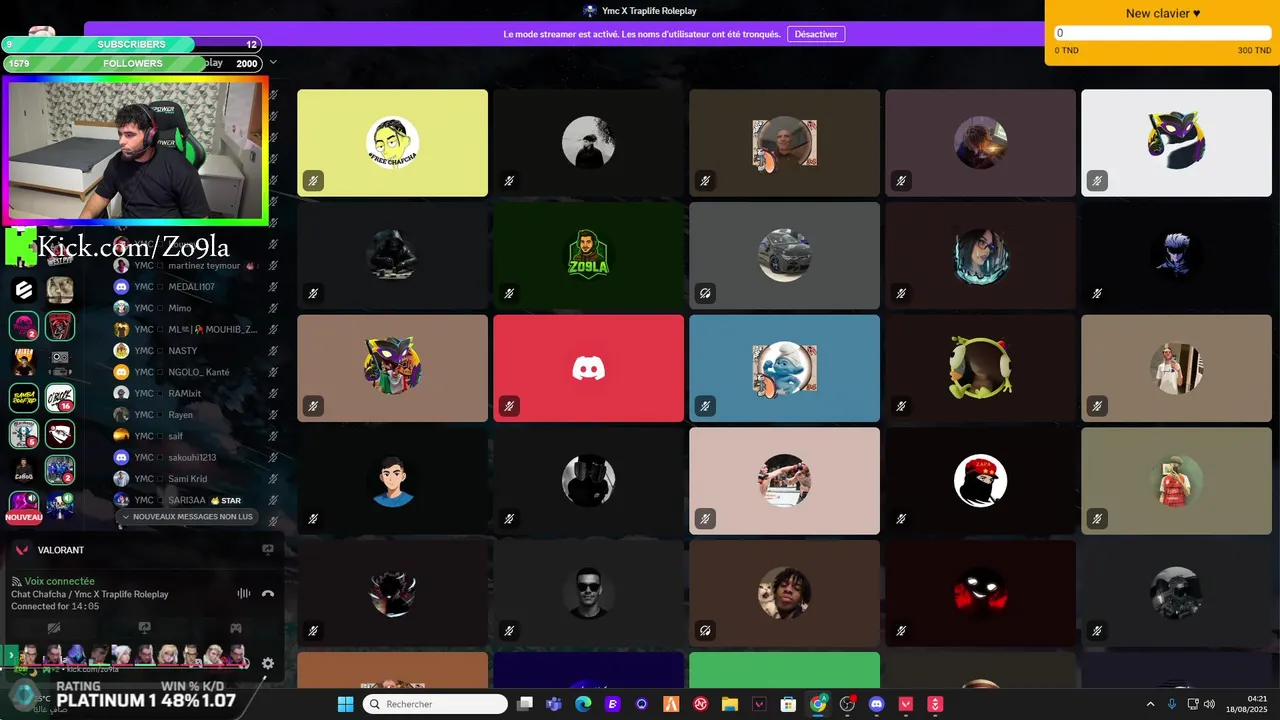Open the Ramba Rooftop server icon

[x=24, y=398]
